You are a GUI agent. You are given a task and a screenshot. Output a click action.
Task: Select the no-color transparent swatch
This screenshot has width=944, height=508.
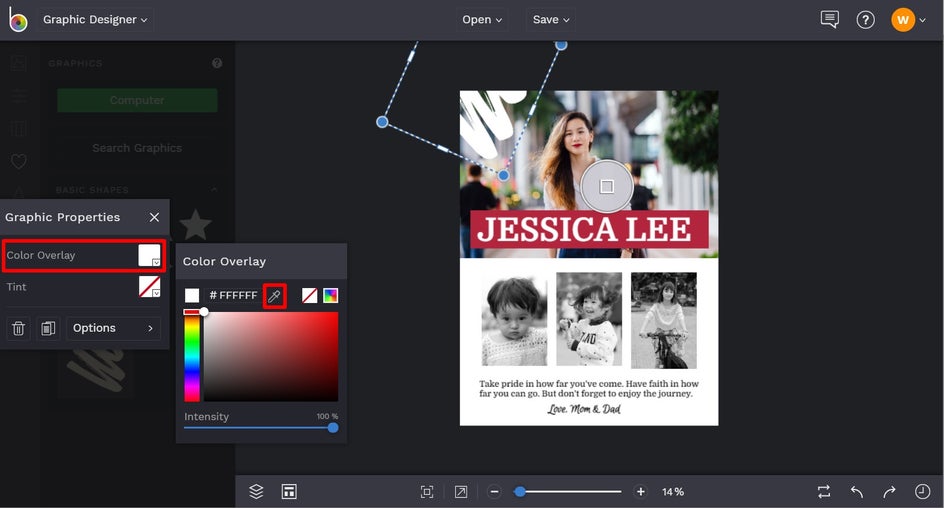coord(309,296)
